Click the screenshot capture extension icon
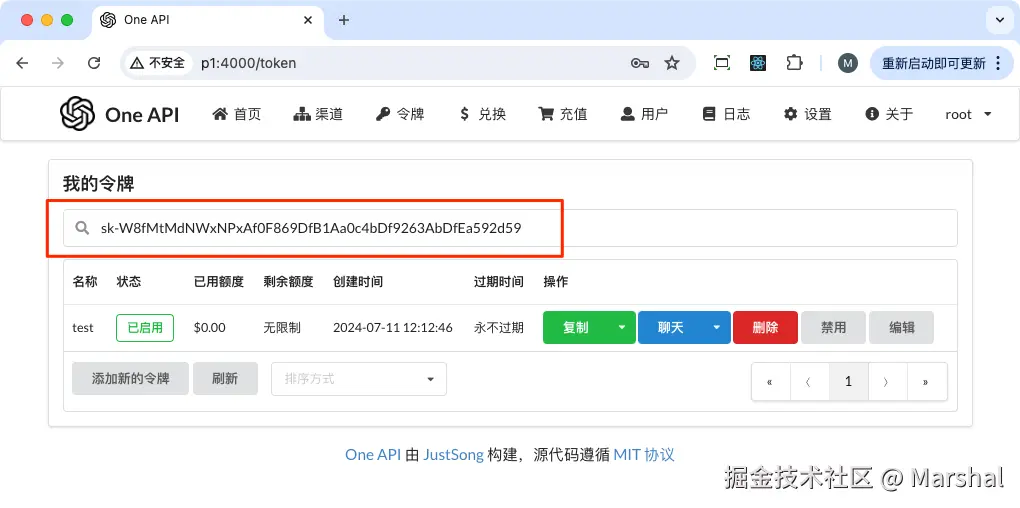The width and height of the screenshot is (1020, 508). pos(722,63)
